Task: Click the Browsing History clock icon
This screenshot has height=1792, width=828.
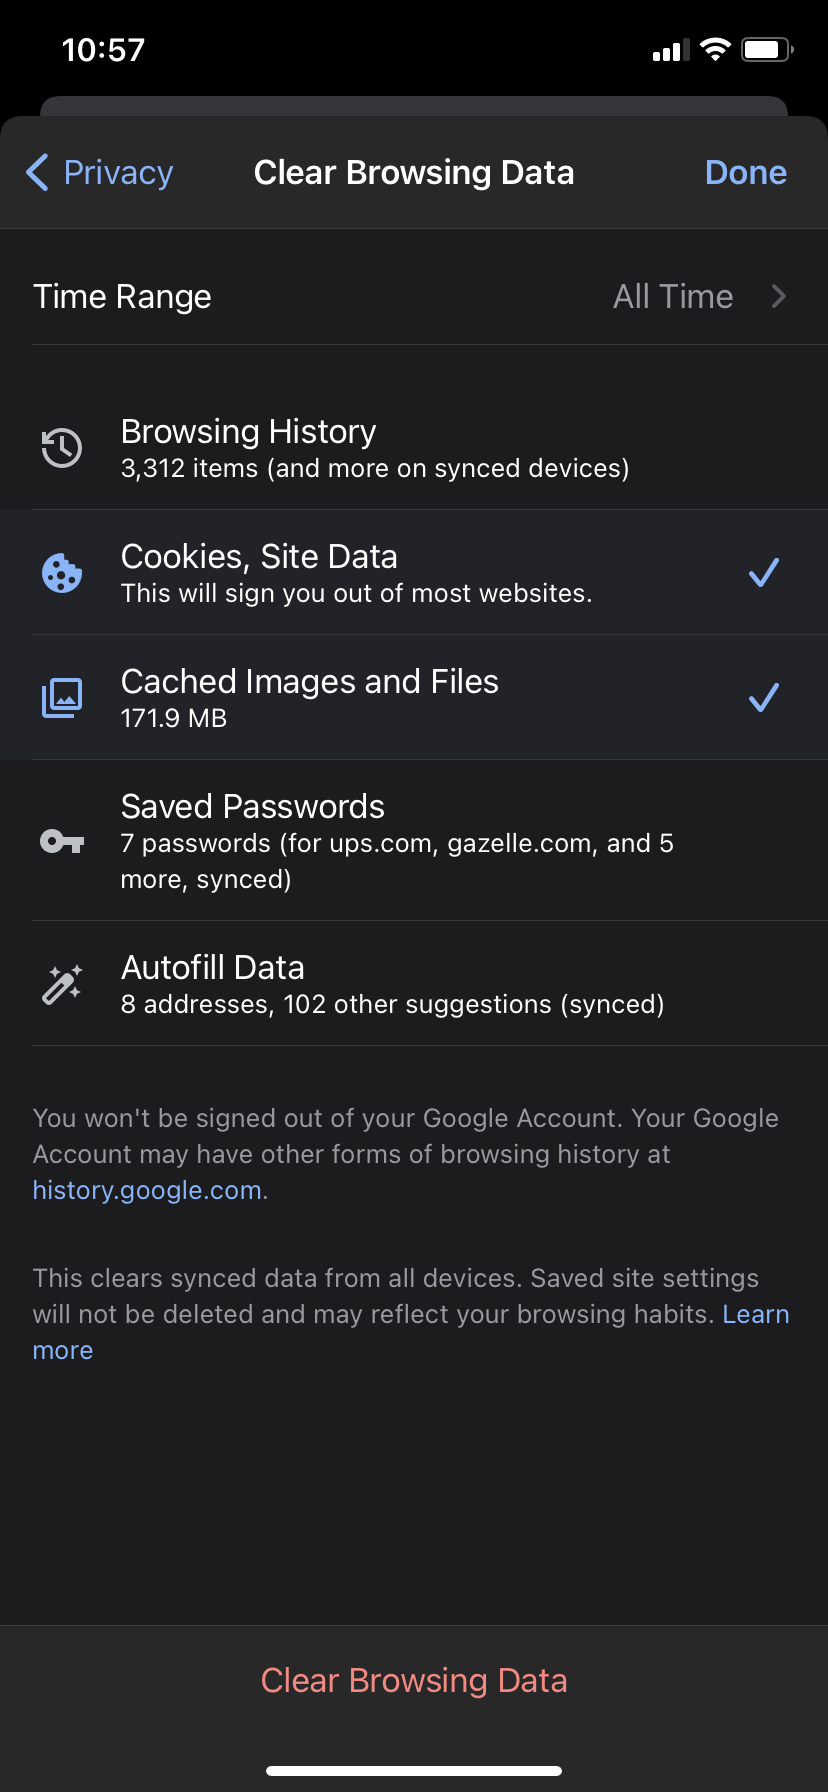Action: (x=61, y=448)
